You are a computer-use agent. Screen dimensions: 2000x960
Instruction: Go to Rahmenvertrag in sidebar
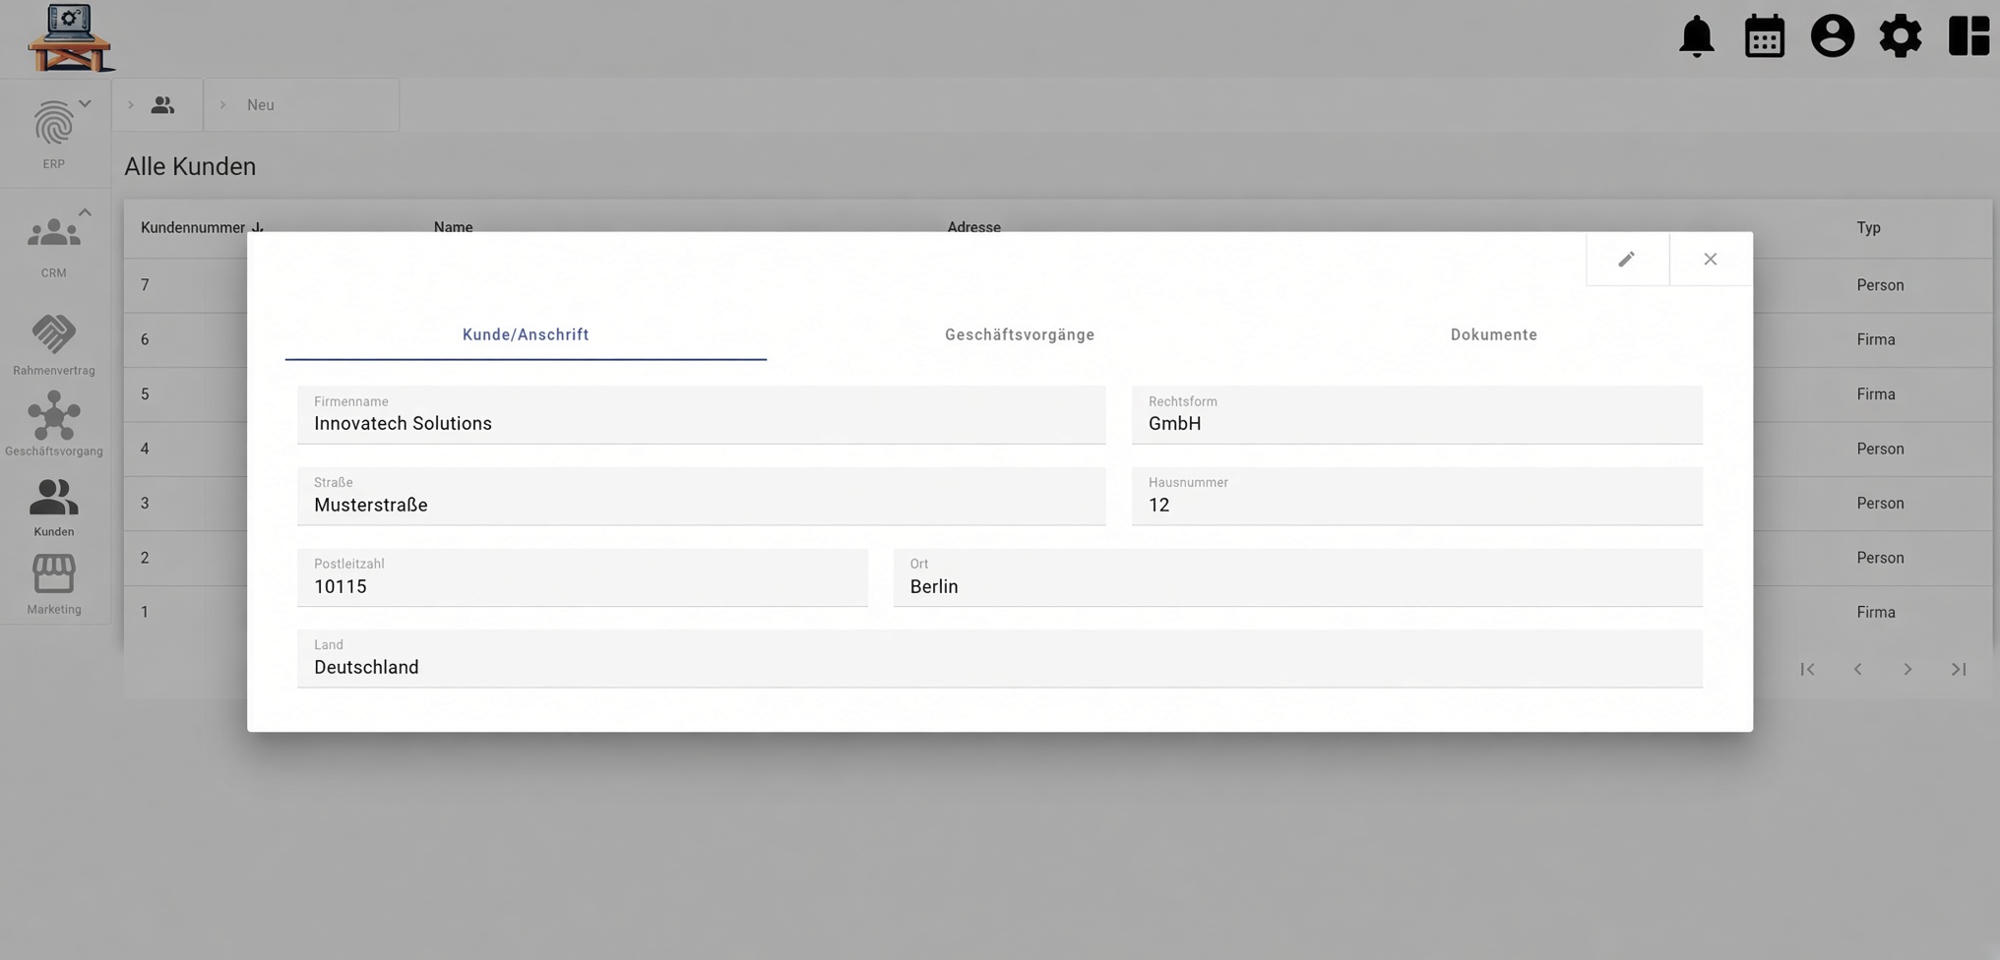(x=54, y=345)
